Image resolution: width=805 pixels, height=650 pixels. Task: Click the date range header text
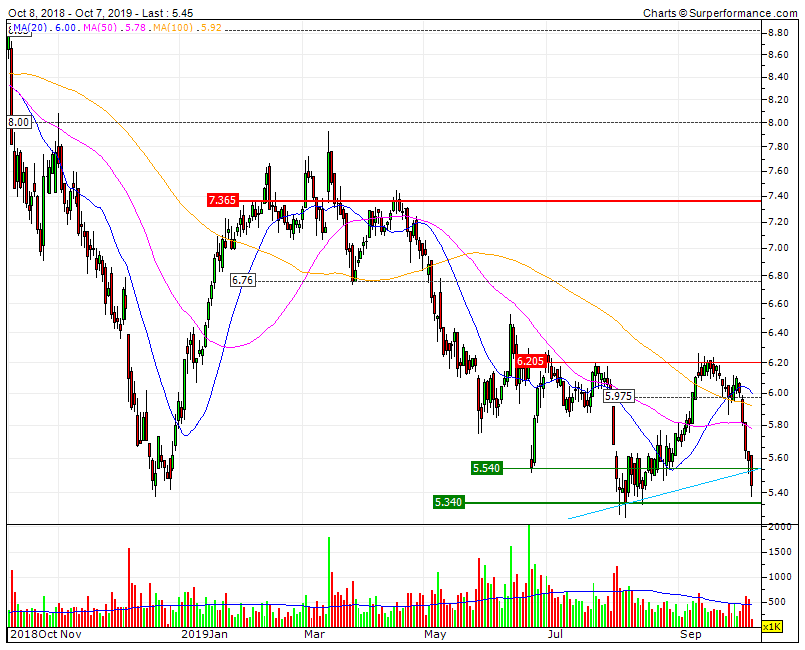point(101,13)
